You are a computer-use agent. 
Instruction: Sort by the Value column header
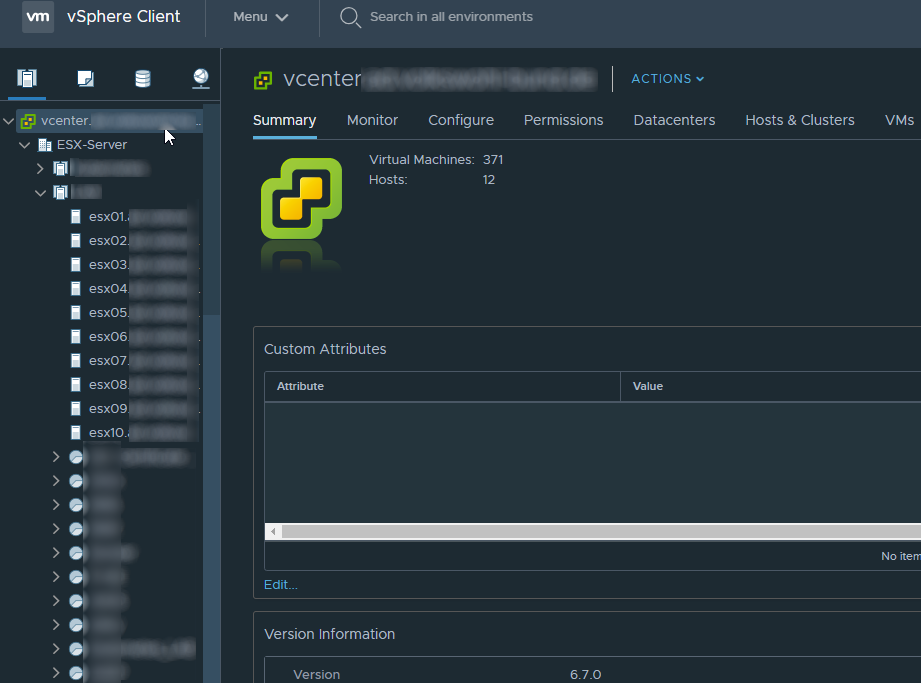(771, 386)
